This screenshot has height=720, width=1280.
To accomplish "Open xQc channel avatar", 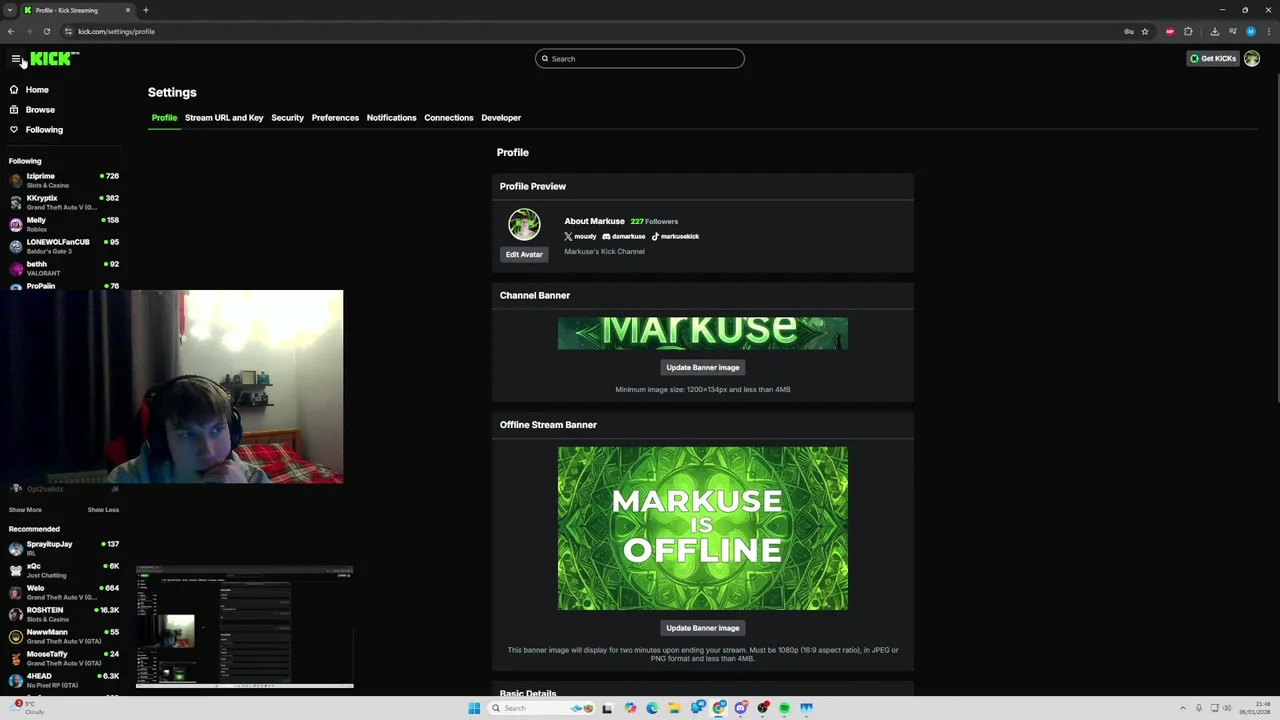I will point(16,570).
